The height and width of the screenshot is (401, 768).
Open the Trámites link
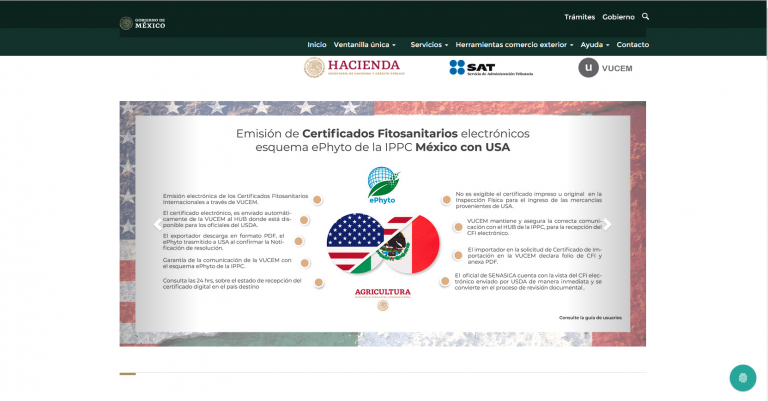point(579,17)
